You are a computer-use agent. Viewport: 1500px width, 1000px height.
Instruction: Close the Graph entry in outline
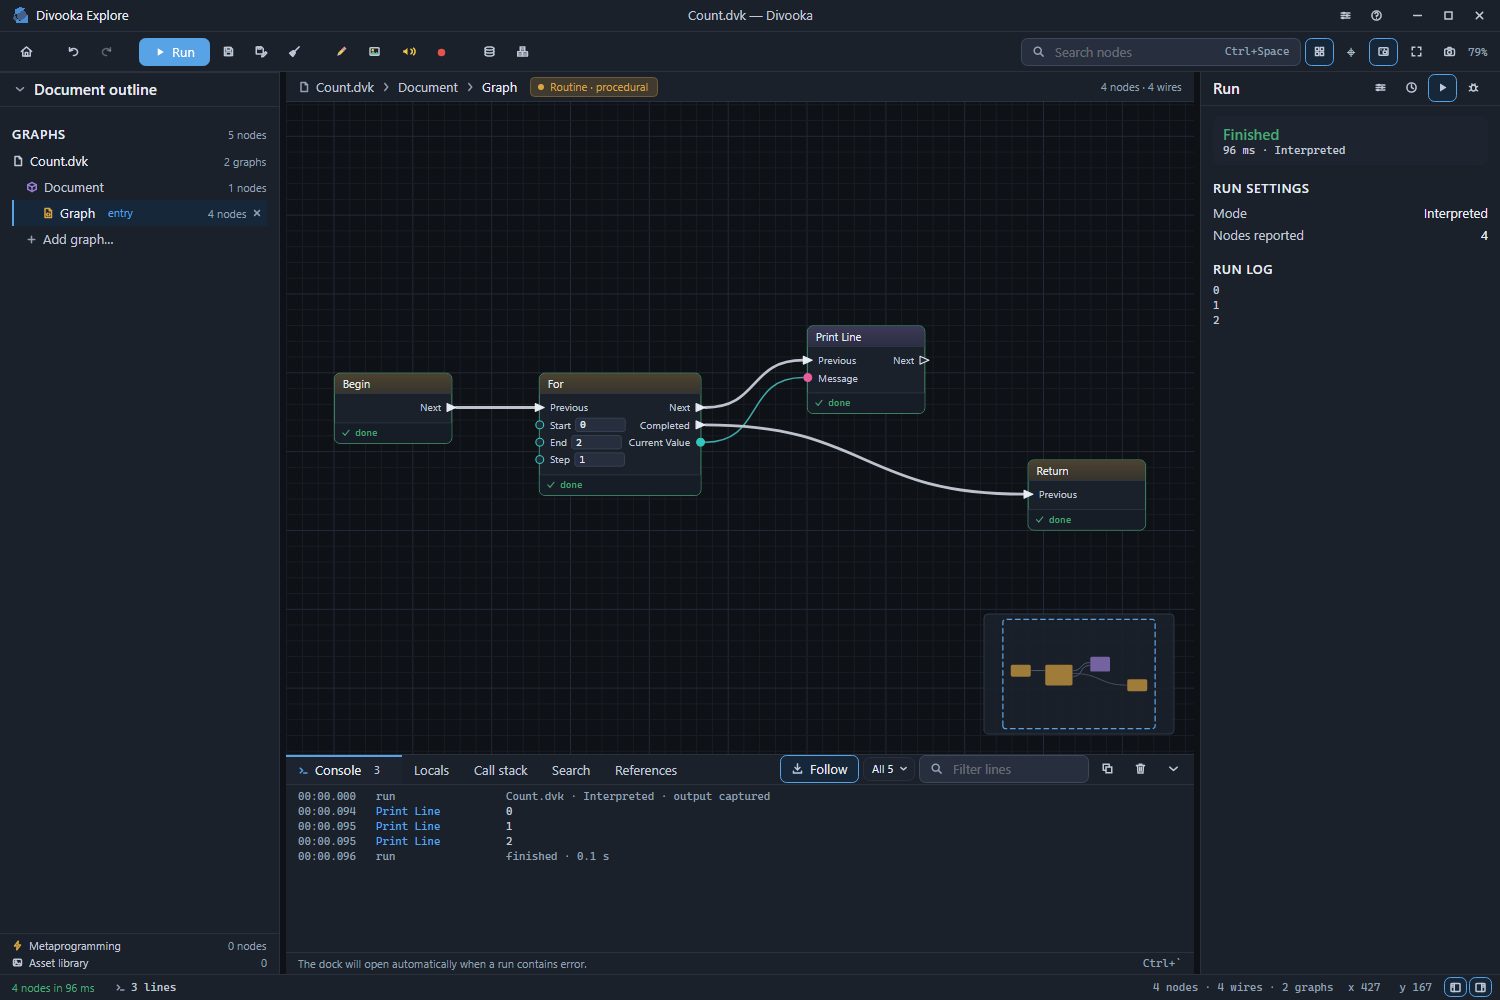pyautogui.click(x=257, y=213)
